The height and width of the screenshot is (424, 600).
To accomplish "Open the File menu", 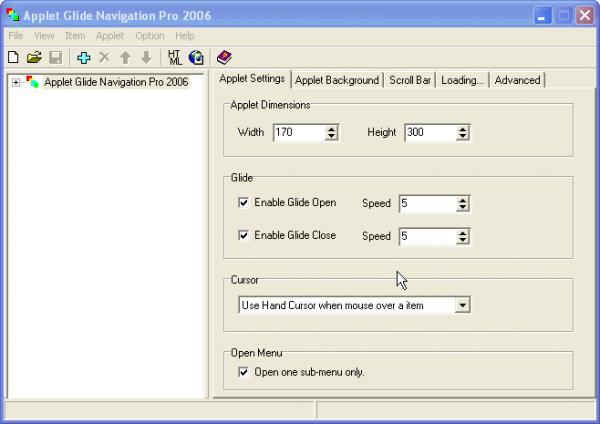I will (16, 36).
